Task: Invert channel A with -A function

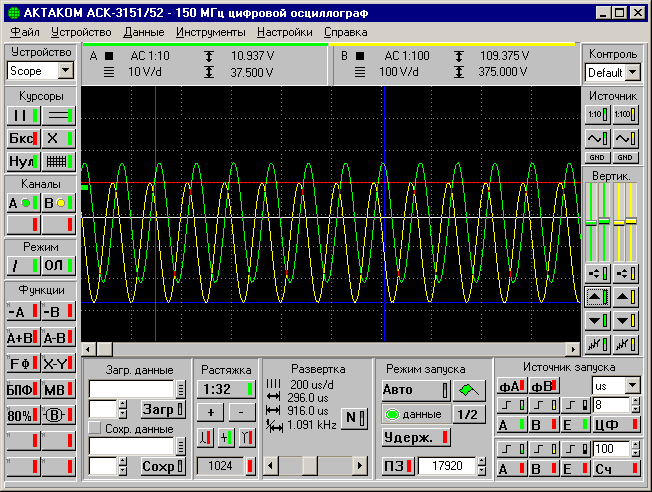Action: click(x=24, y=312)
